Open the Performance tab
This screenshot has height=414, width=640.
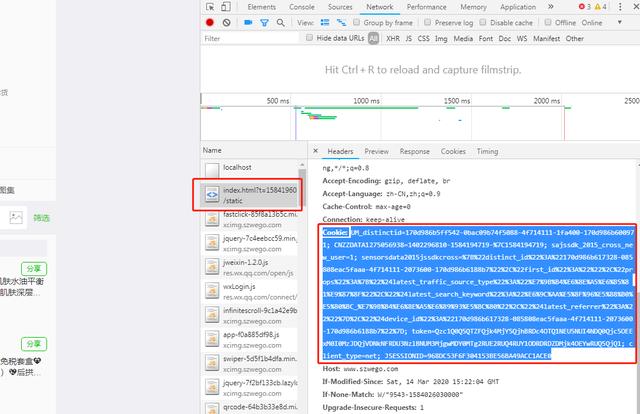[426, 6]
